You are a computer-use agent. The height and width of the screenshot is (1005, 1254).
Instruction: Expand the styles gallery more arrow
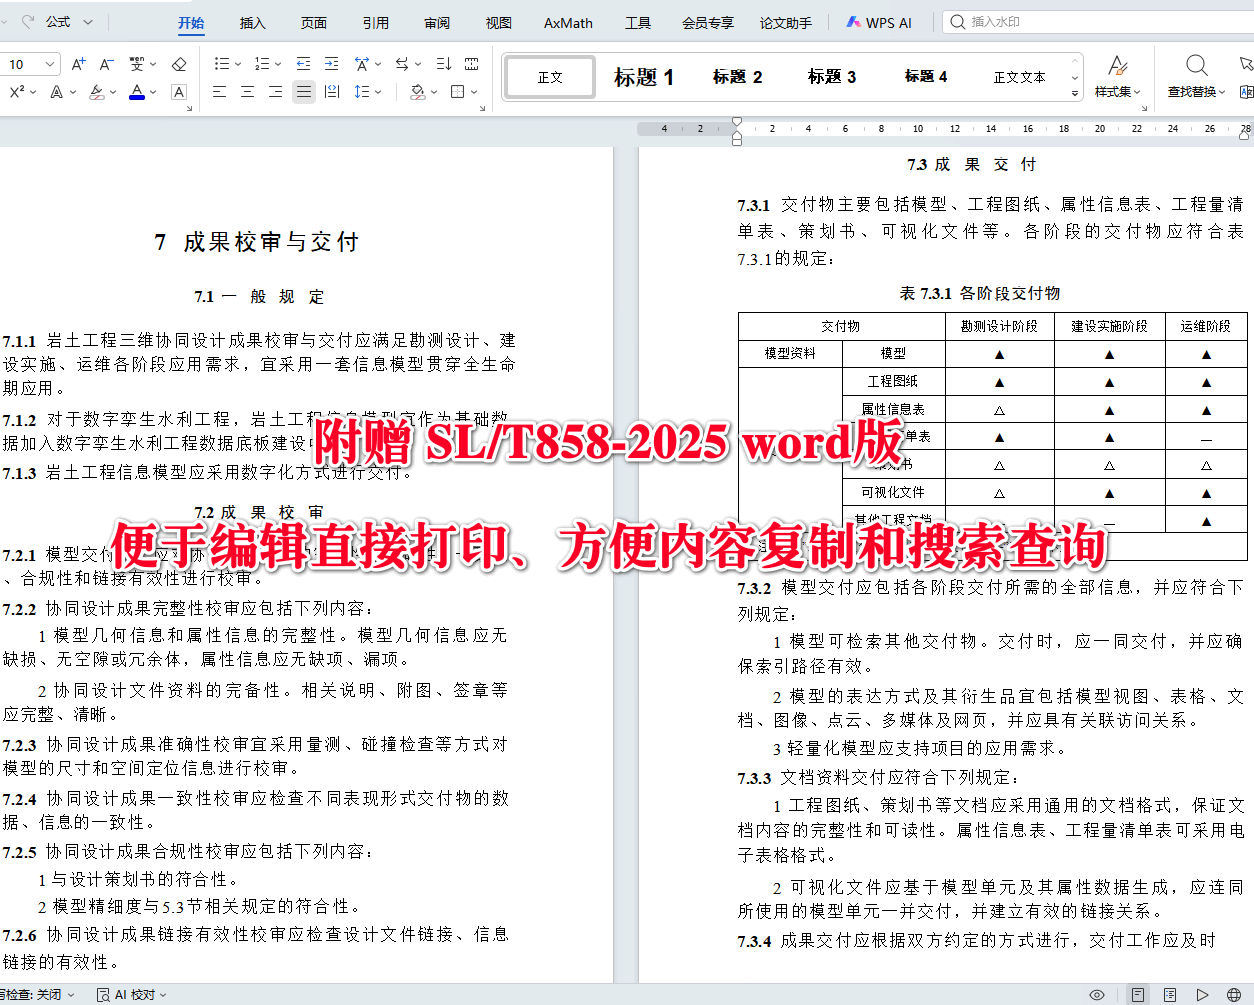[1076, 93]
